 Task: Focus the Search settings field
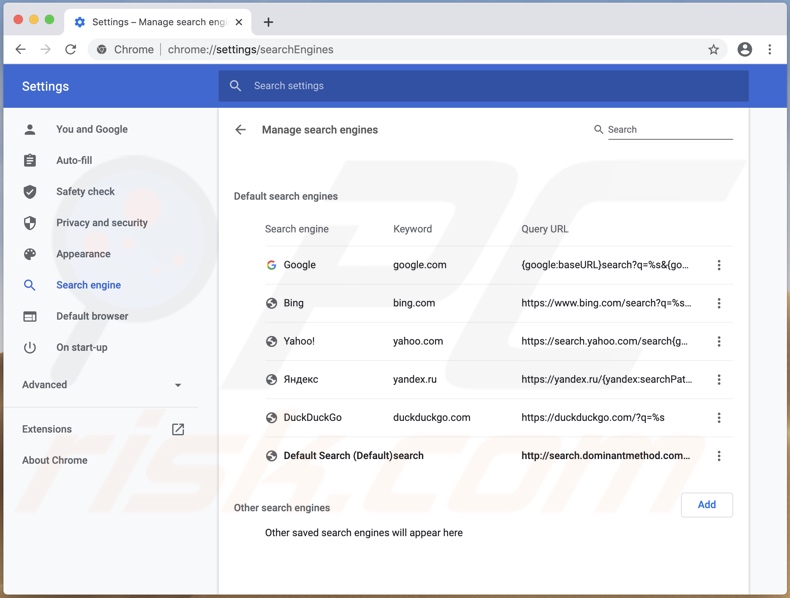coord(483,86)
